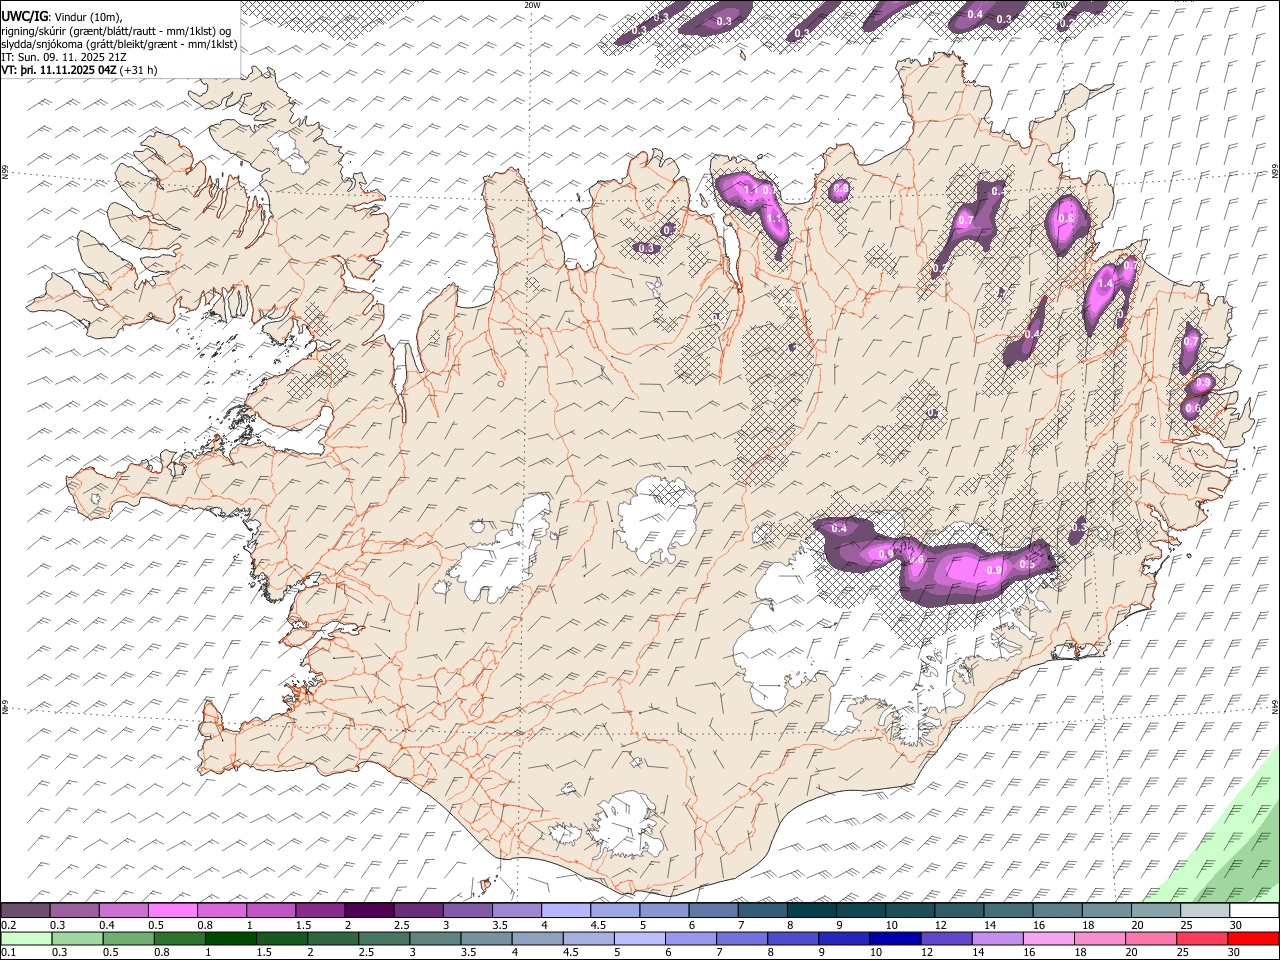Click the UWC/IG title text
This screenshot has width=1280, height=960.
pyautogui.click(x=24, y=17)
